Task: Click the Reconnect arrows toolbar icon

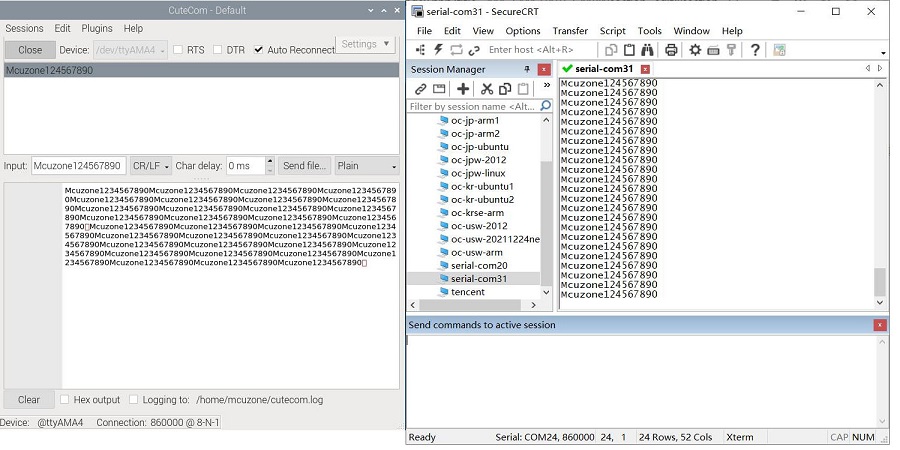Action: click(456, 50)
